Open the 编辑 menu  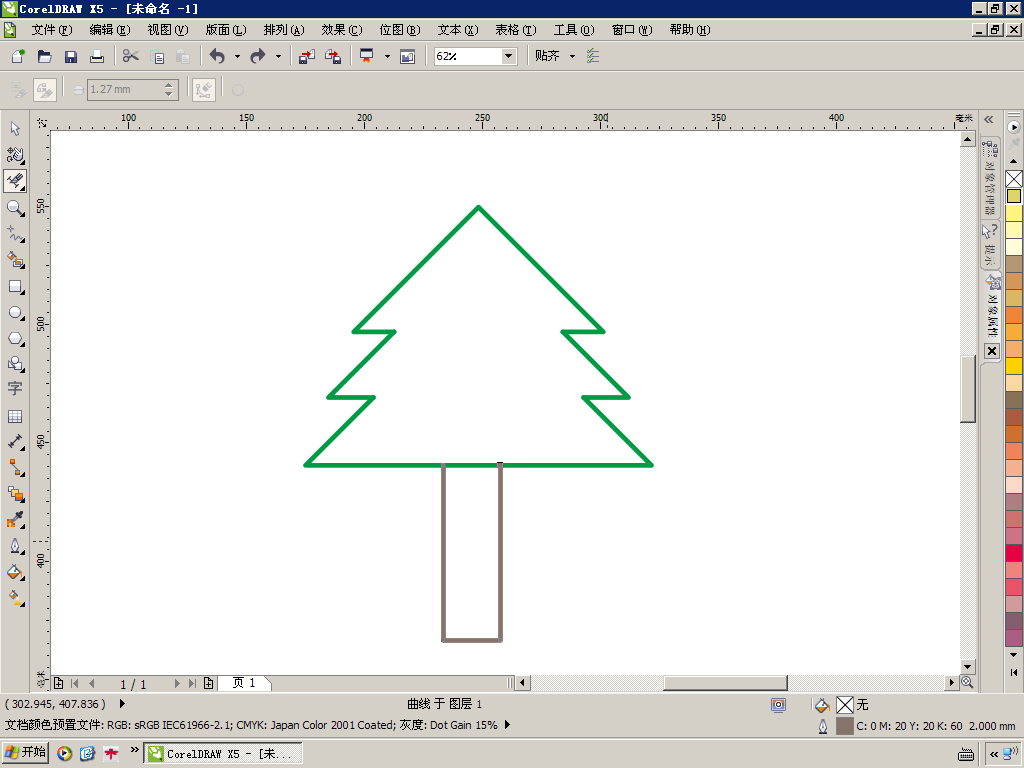(x=110, y=30)
